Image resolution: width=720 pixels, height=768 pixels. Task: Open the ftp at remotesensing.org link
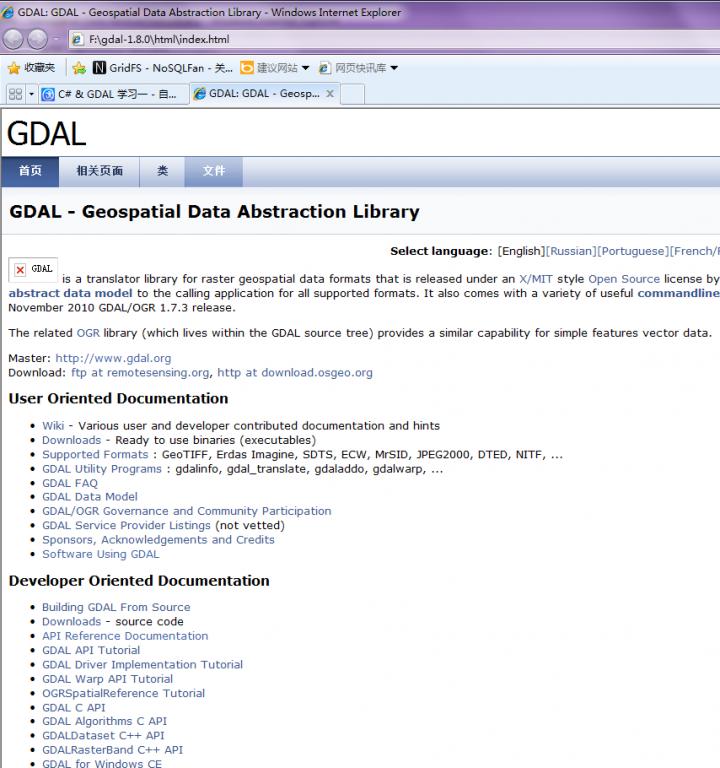pyautogui.click(x=140, y=373)
